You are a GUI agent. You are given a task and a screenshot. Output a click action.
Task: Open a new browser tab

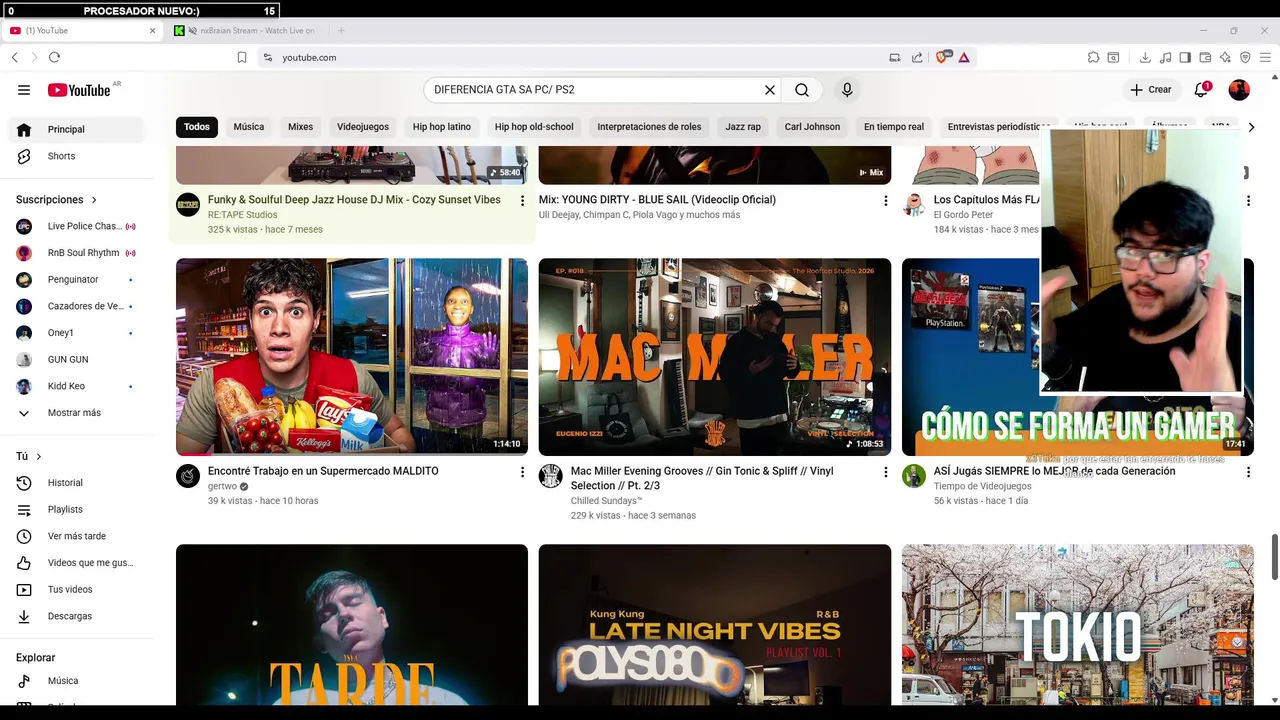click(341, 31)
